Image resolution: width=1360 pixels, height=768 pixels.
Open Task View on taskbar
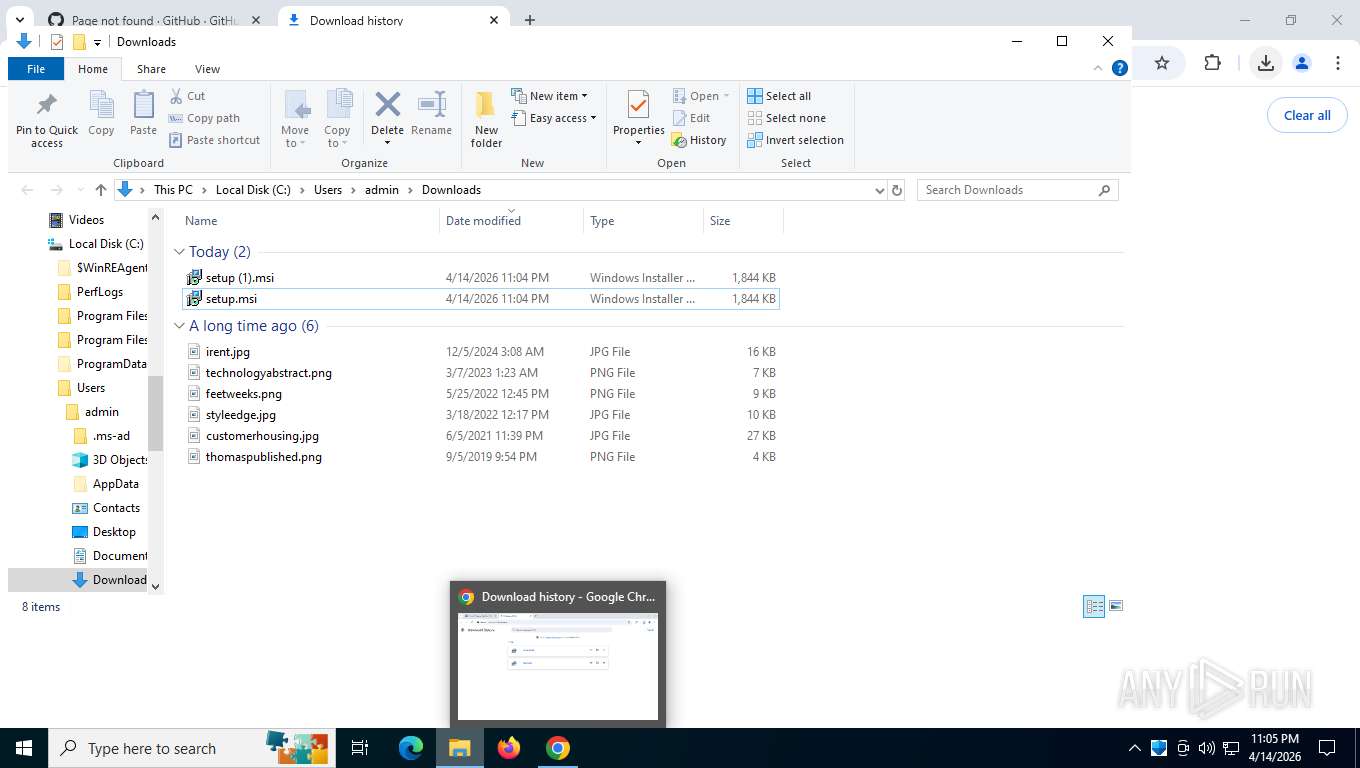click(360, 748)
